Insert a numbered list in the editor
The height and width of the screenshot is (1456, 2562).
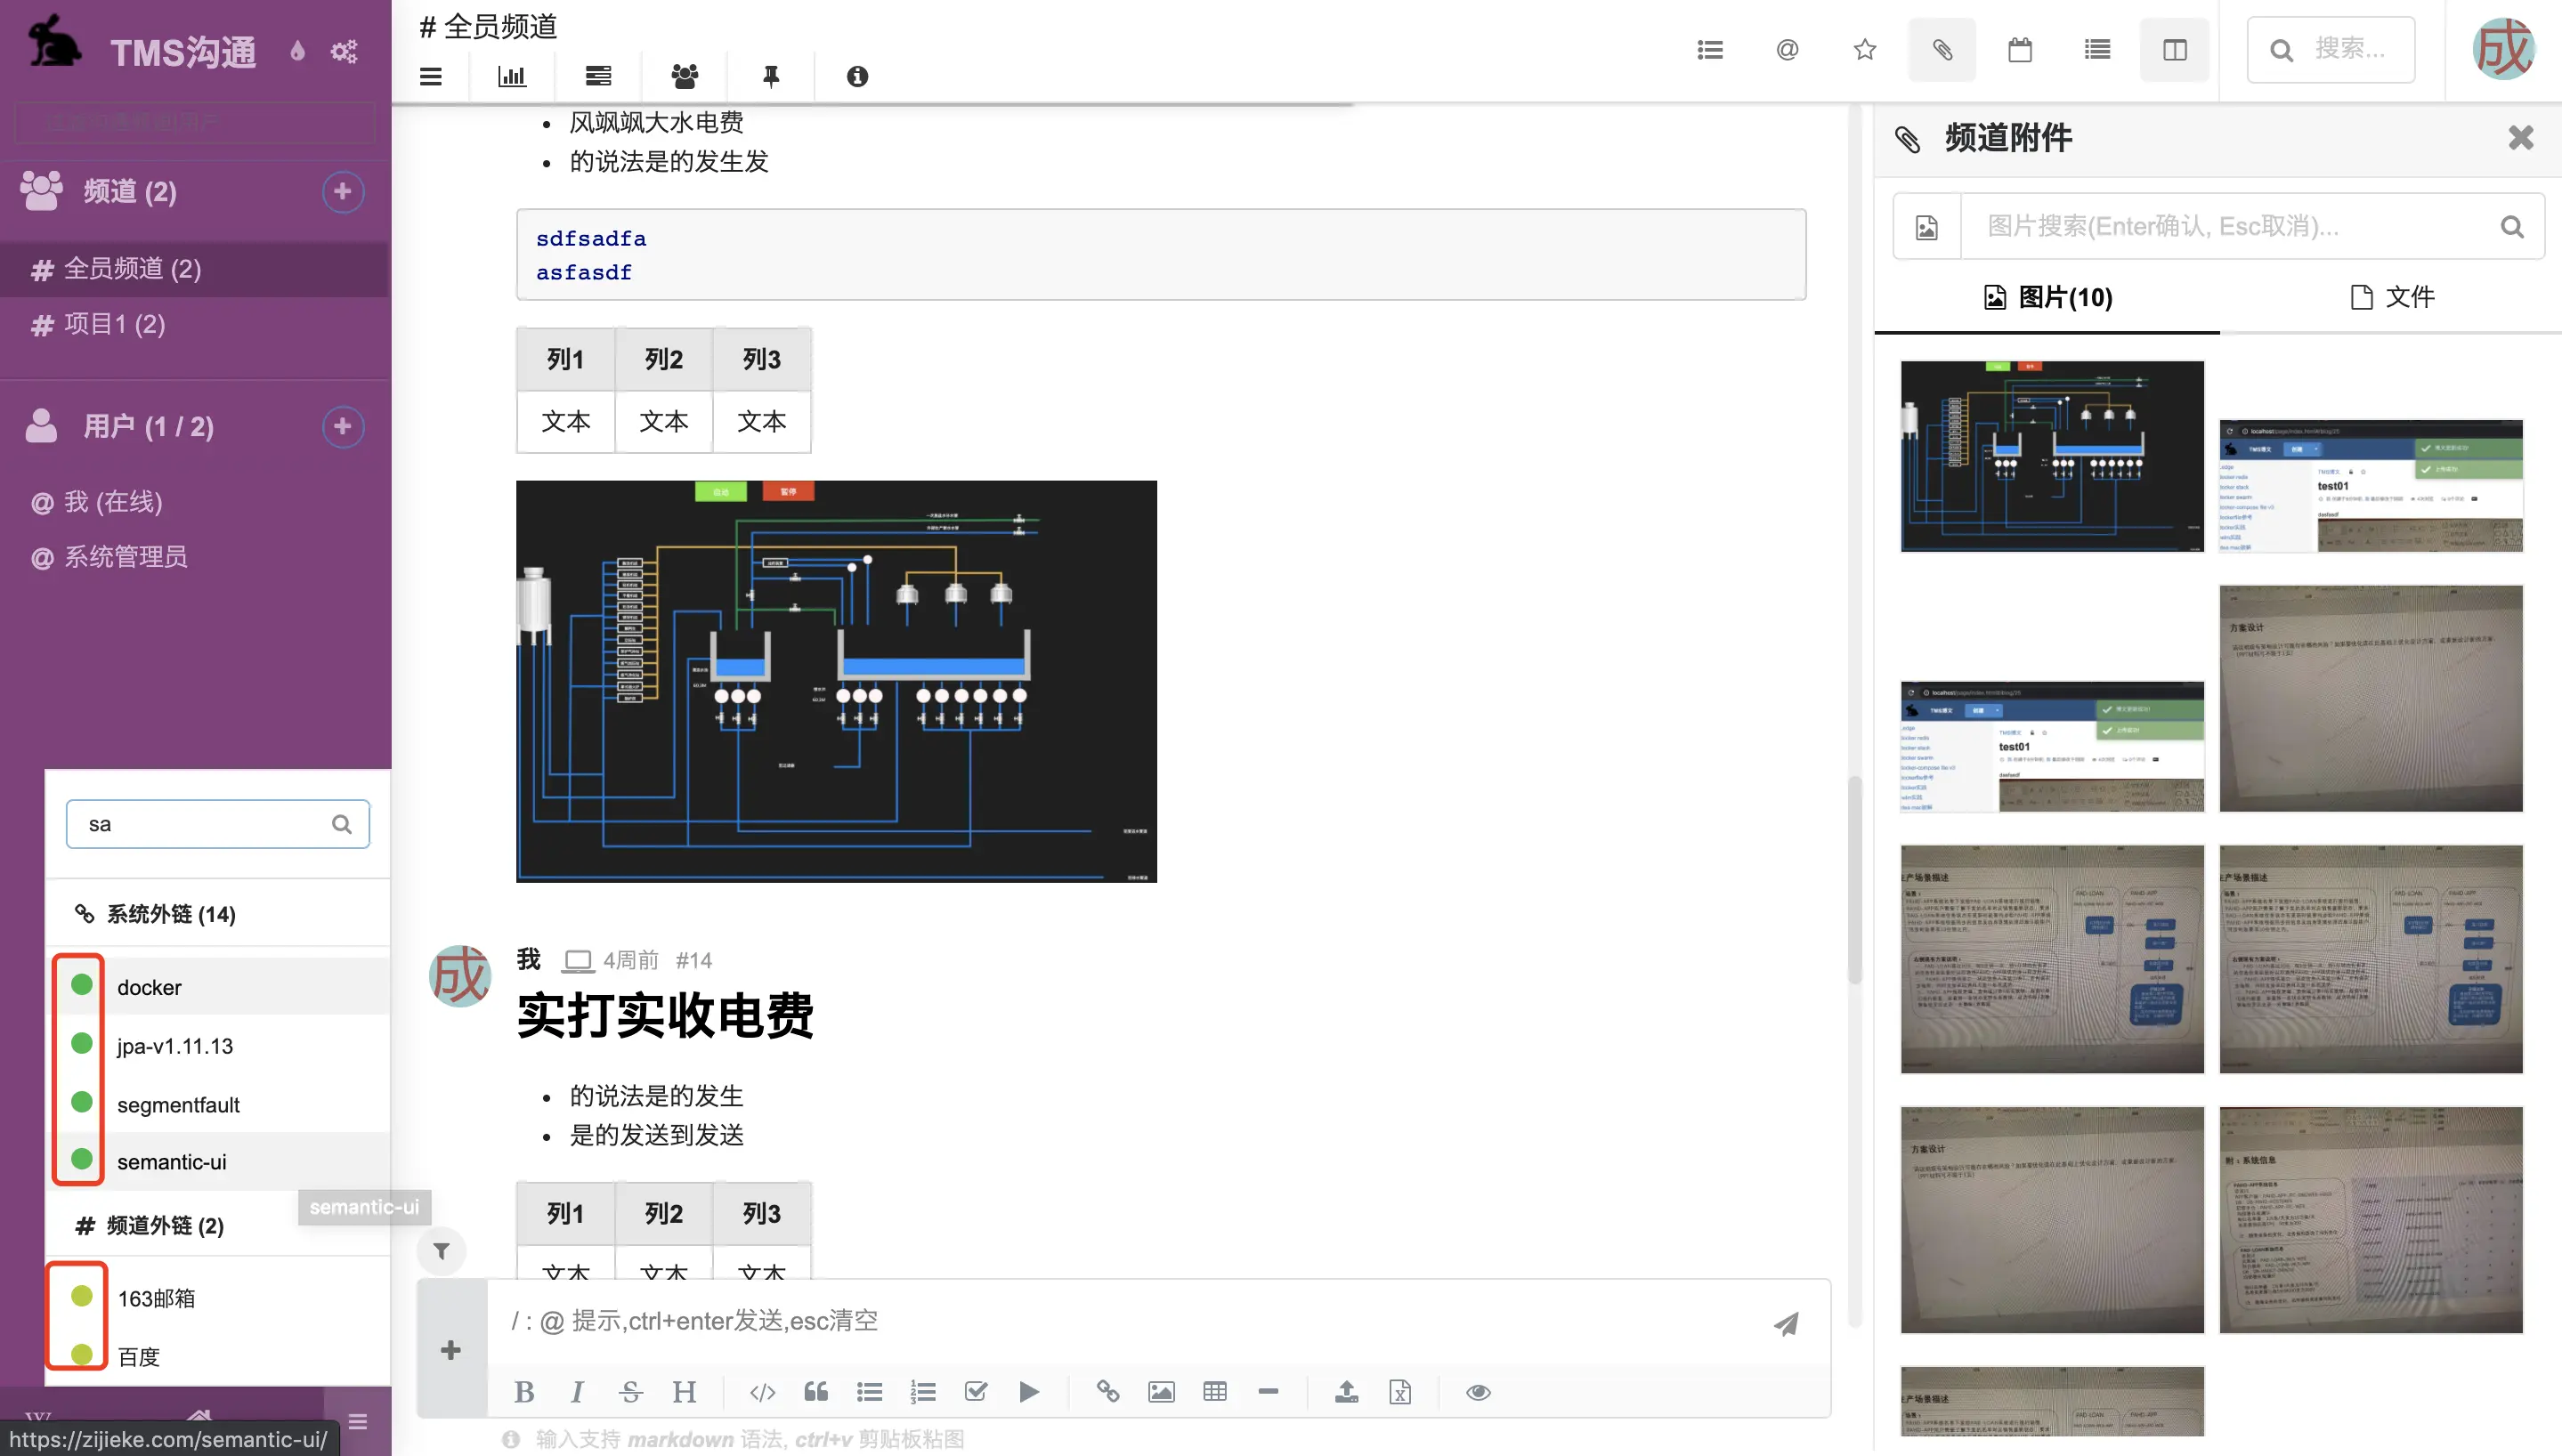[922, 1392]
